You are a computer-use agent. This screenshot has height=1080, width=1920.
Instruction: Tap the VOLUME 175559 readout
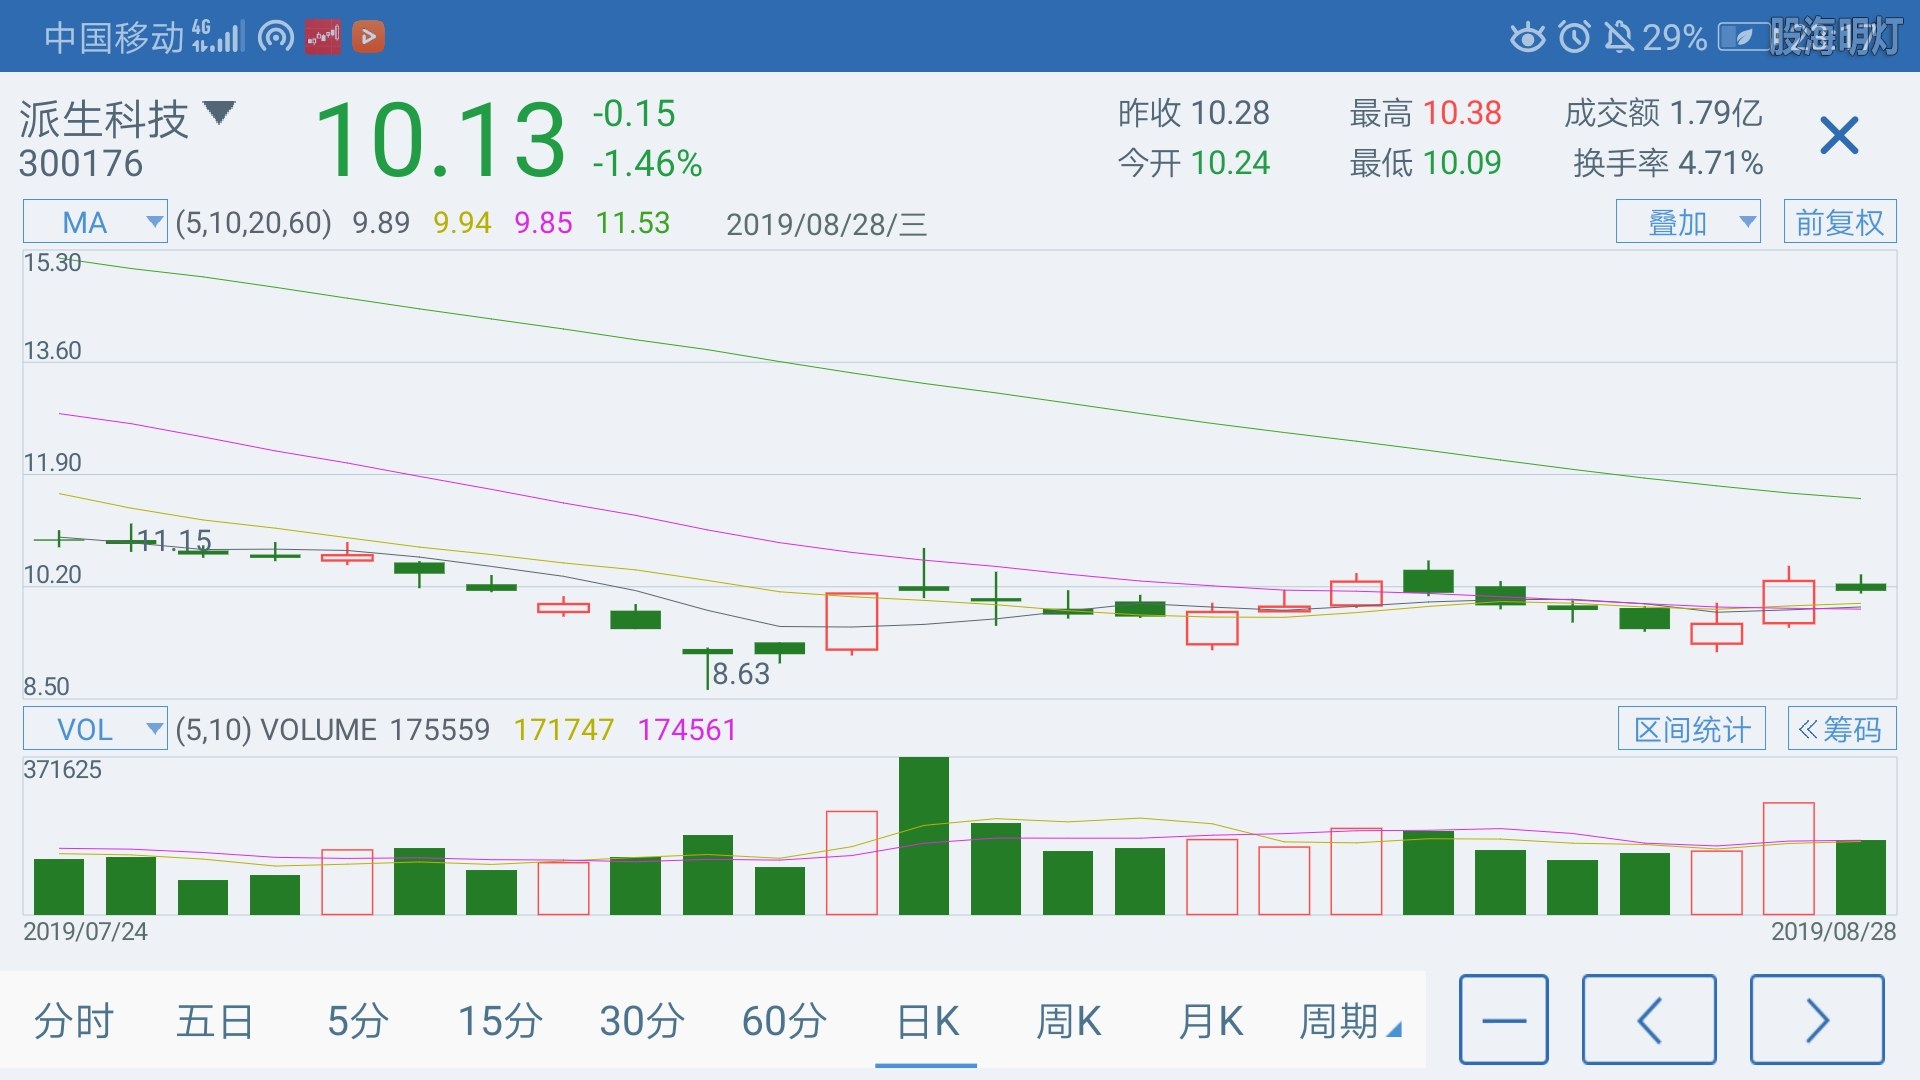coord(375,730)
